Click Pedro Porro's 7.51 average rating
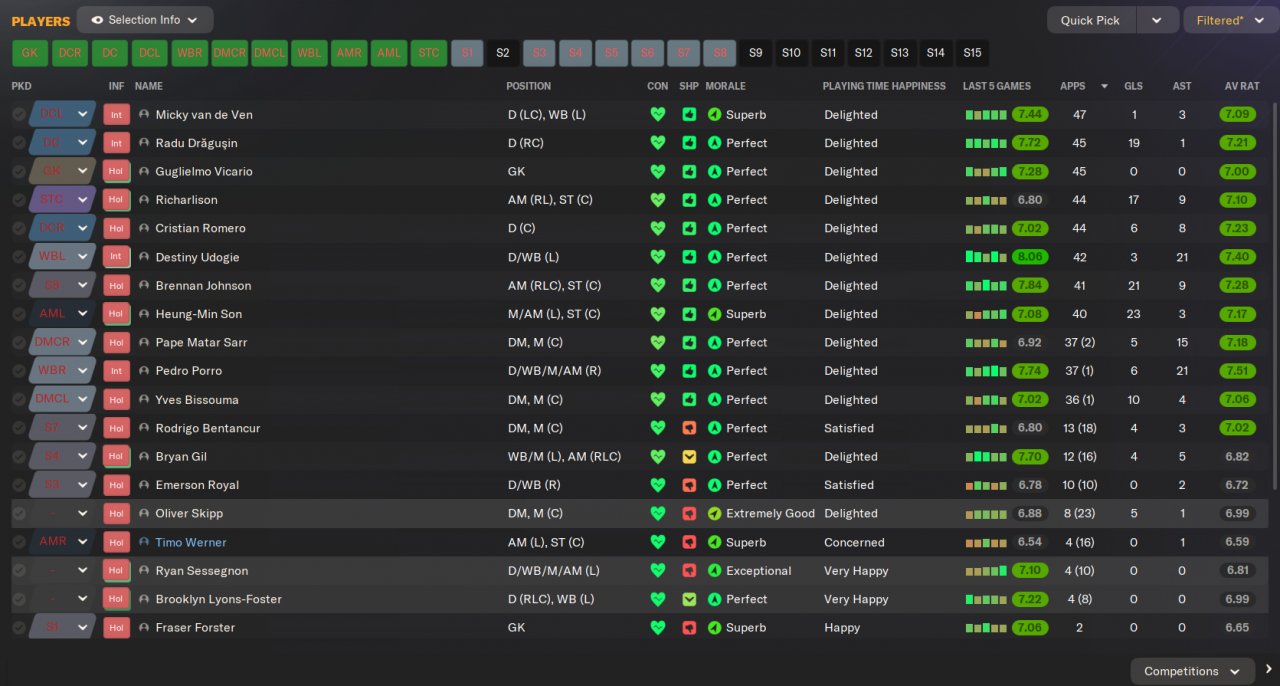The width and height of the screenshot is (1280, 686). click(1238, 371)
